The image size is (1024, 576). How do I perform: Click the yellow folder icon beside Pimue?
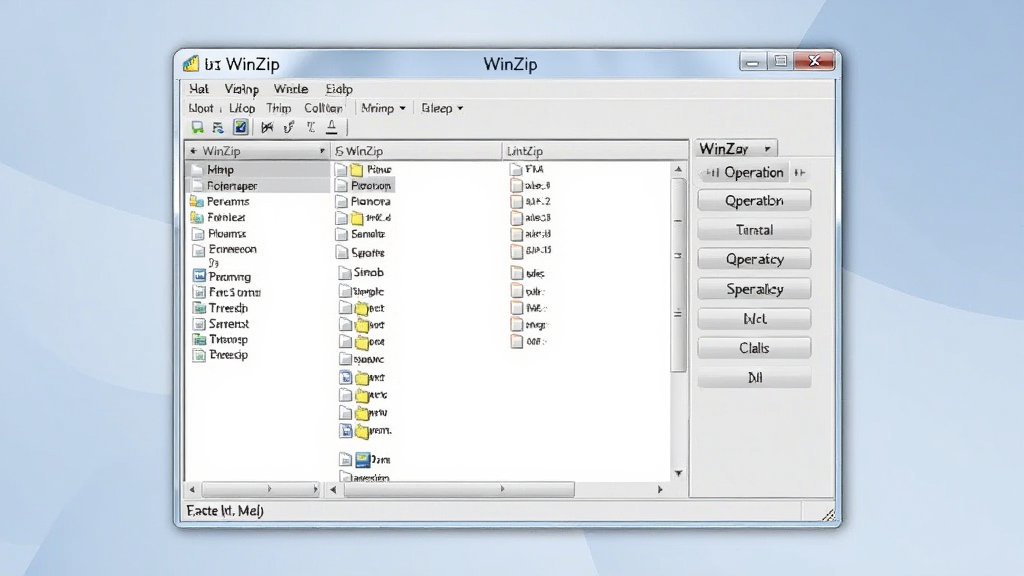click(x=357, y=170)
